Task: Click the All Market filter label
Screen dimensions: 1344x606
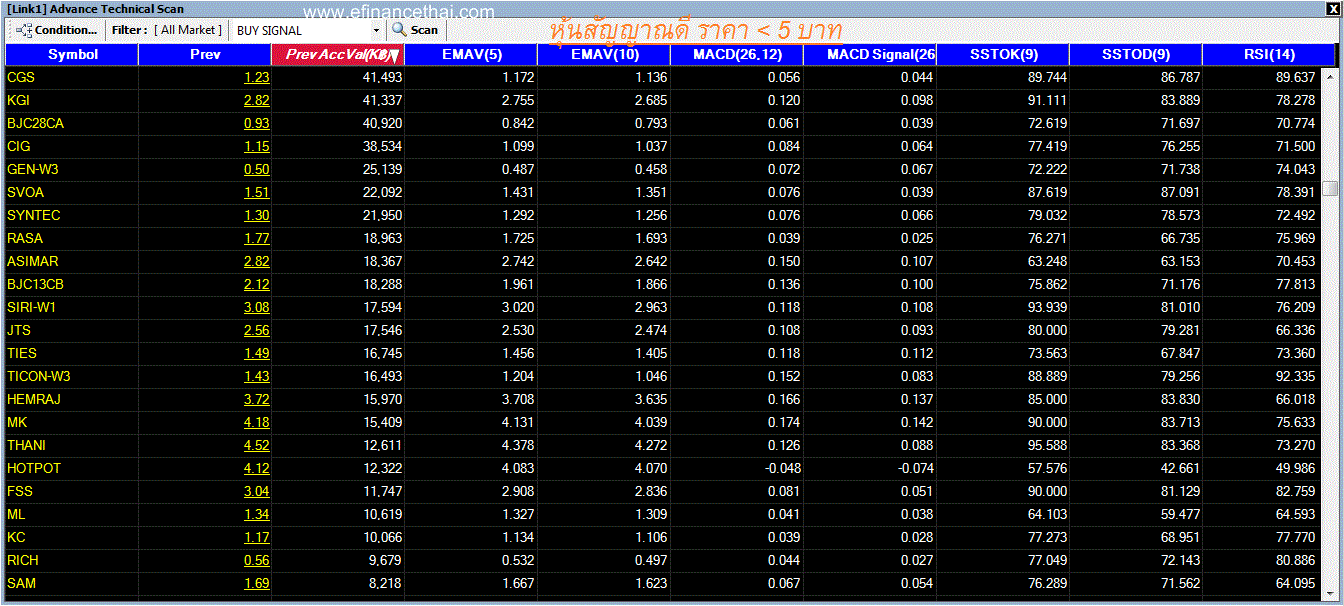Action: point(187,30)
